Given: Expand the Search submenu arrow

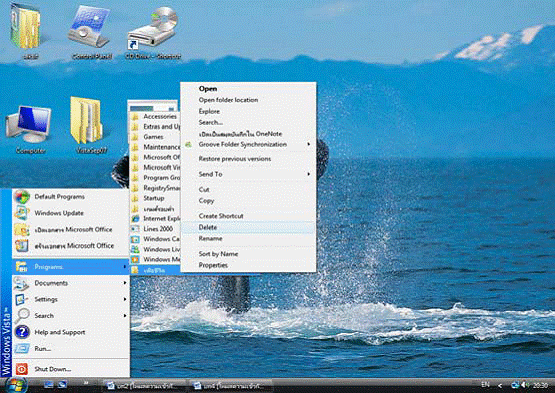Looking at the screenshot, I should (125, 315).
